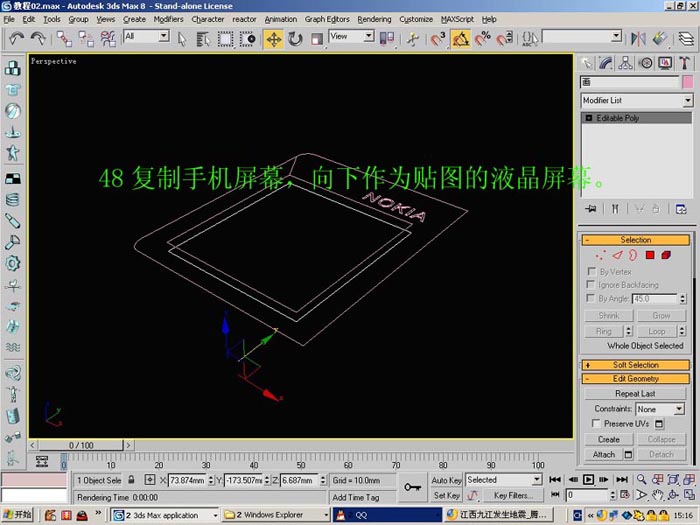
Task: Click the Undo arrow icon
Action: (16, 39)
